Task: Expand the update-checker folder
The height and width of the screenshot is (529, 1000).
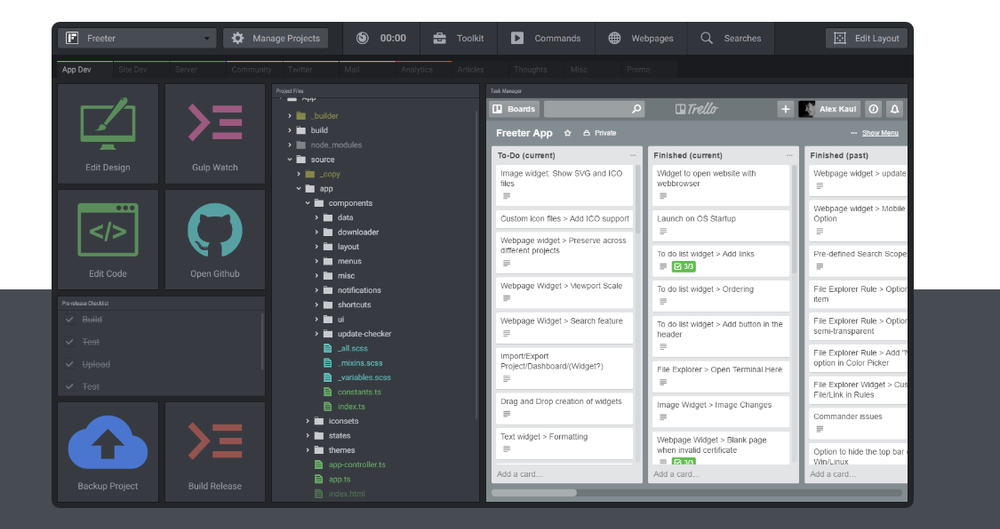Action: click(316, 334)
